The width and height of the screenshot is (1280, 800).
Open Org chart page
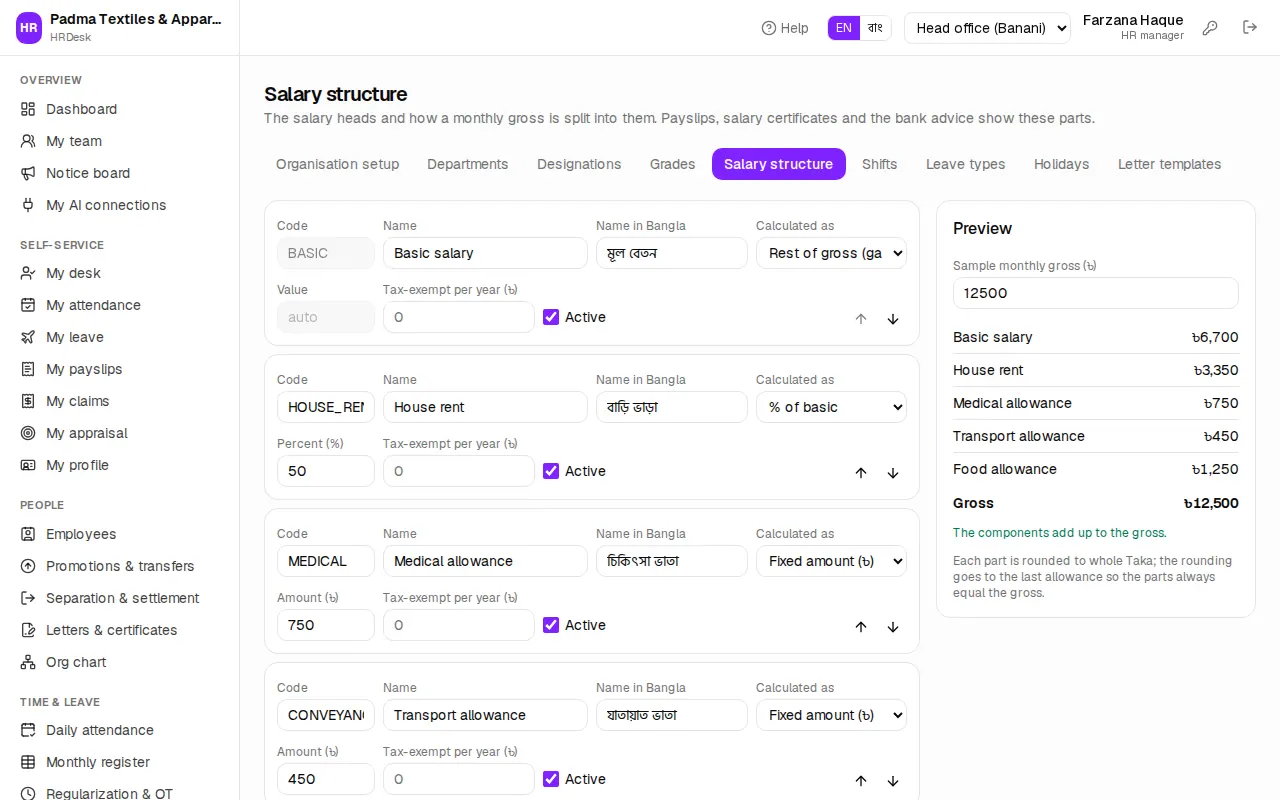click(x=120, y=662)
